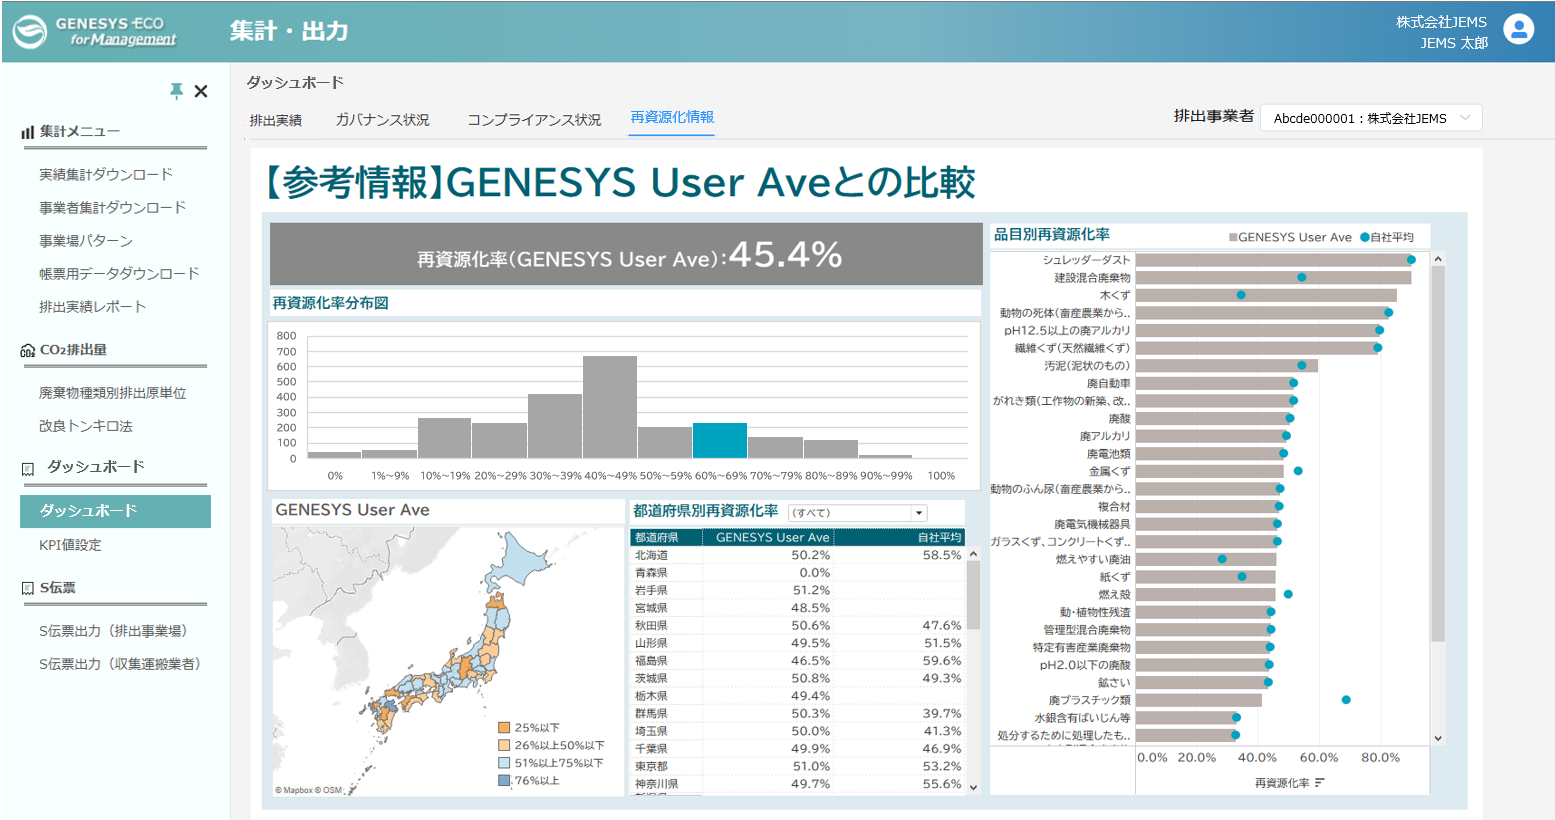This screenshot has width=1555, height=820.
Task: Click the 建設混合廃棄物 bar label
Action: tap(1092, 278)
